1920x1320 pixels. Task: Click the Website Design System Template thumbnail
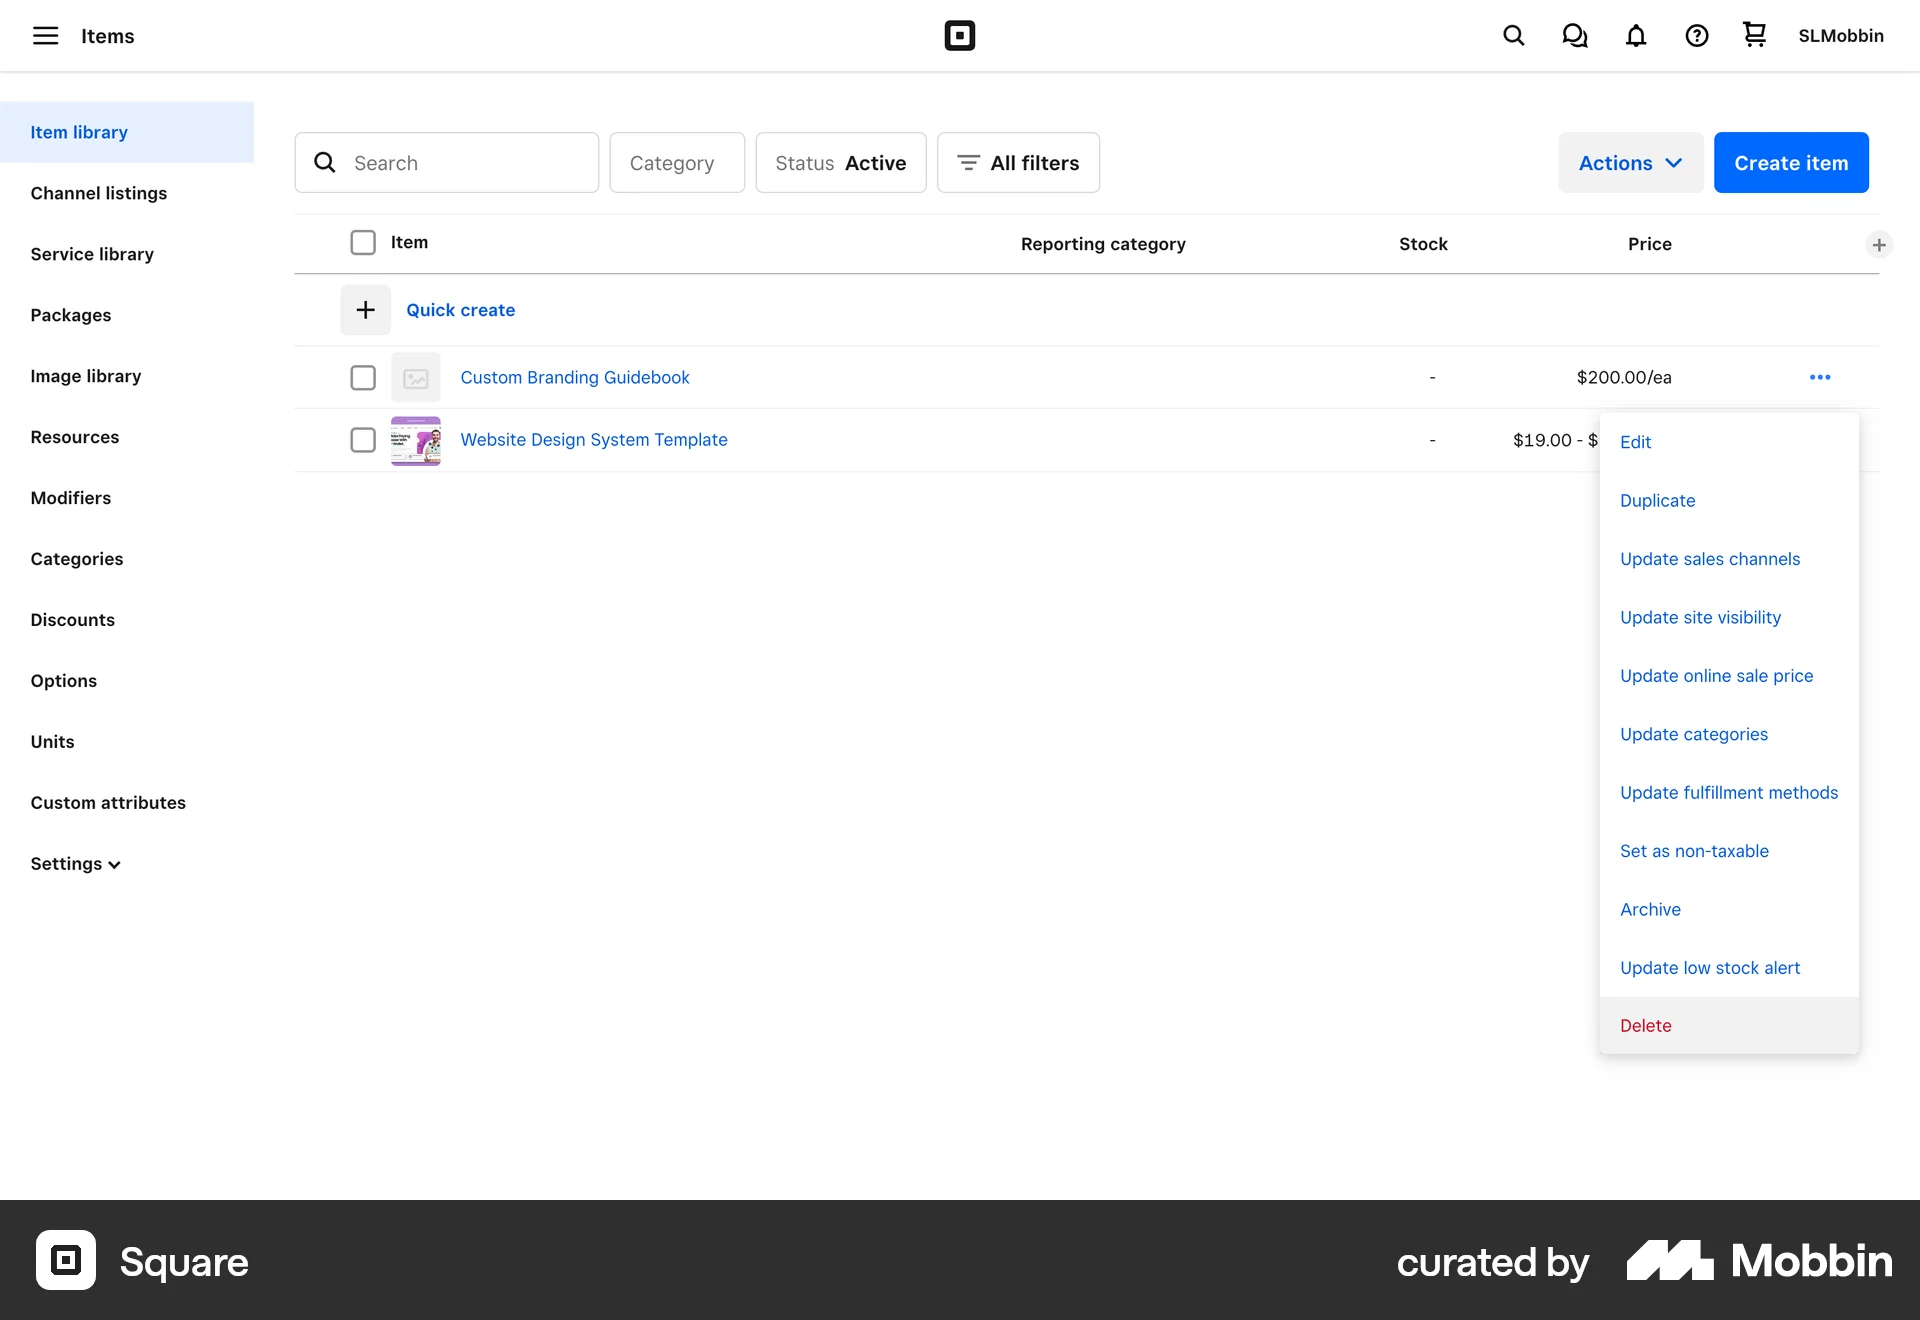click(x=415, y=440)
